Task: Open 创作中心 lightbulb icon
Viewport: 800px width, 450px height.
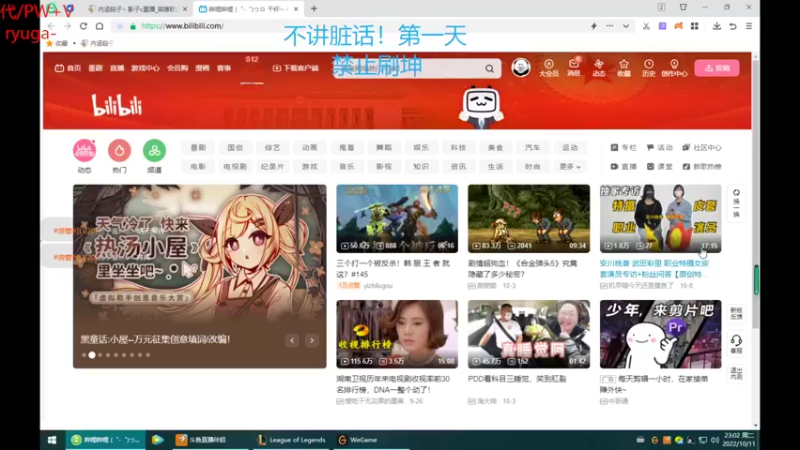Action: [x=674, y=68]
